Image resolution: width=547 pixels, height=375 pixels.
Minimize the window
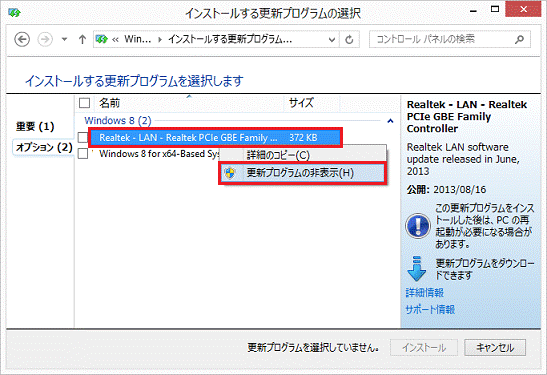pyautogui.click(x=473, y=10)
